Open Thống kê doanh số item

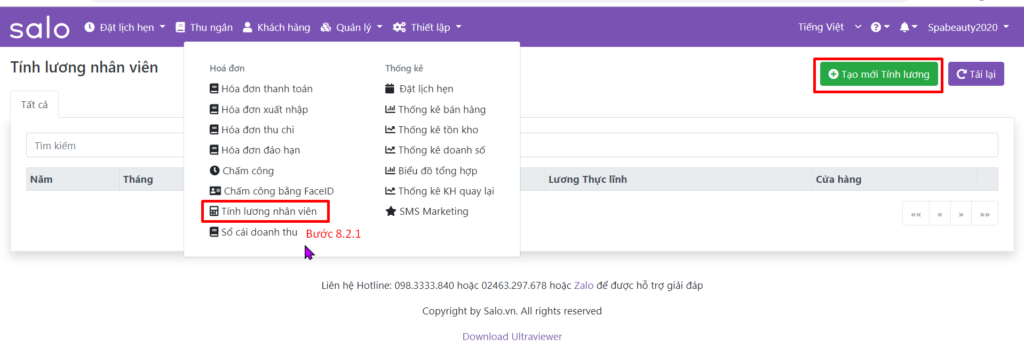[435, 150]
